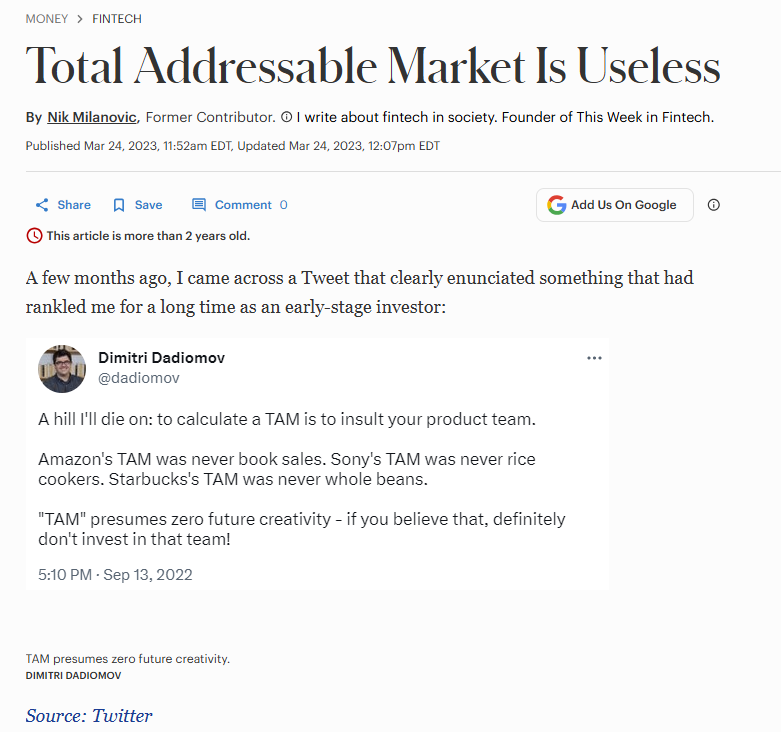Click the red clock article-age icon
Image resolution: width=781 pixels, height=732 pixels.
tap(34, 236)
